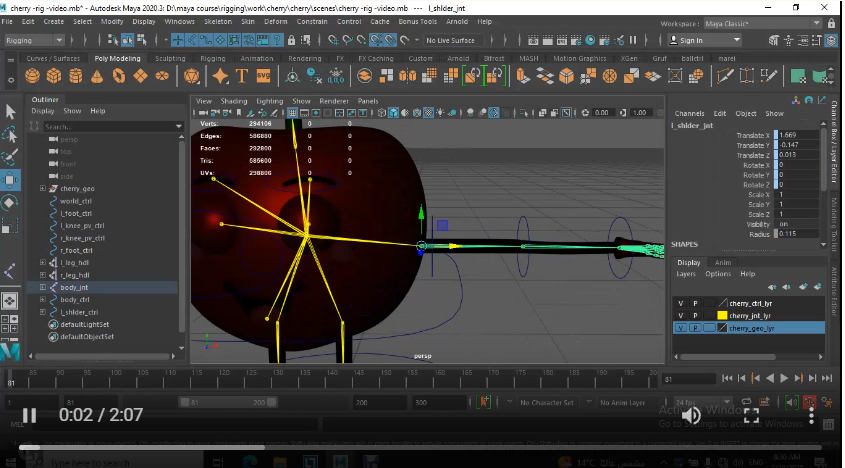
Task: Open the Skeleton menu
Action: tap(217, 21)
